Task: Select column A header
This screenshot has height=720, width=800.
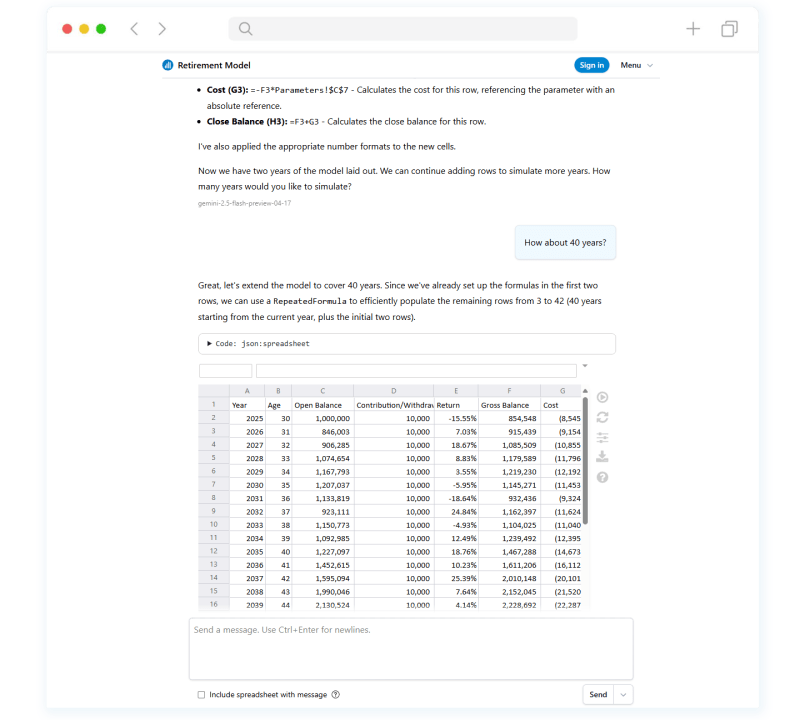Action: (247, 391)
